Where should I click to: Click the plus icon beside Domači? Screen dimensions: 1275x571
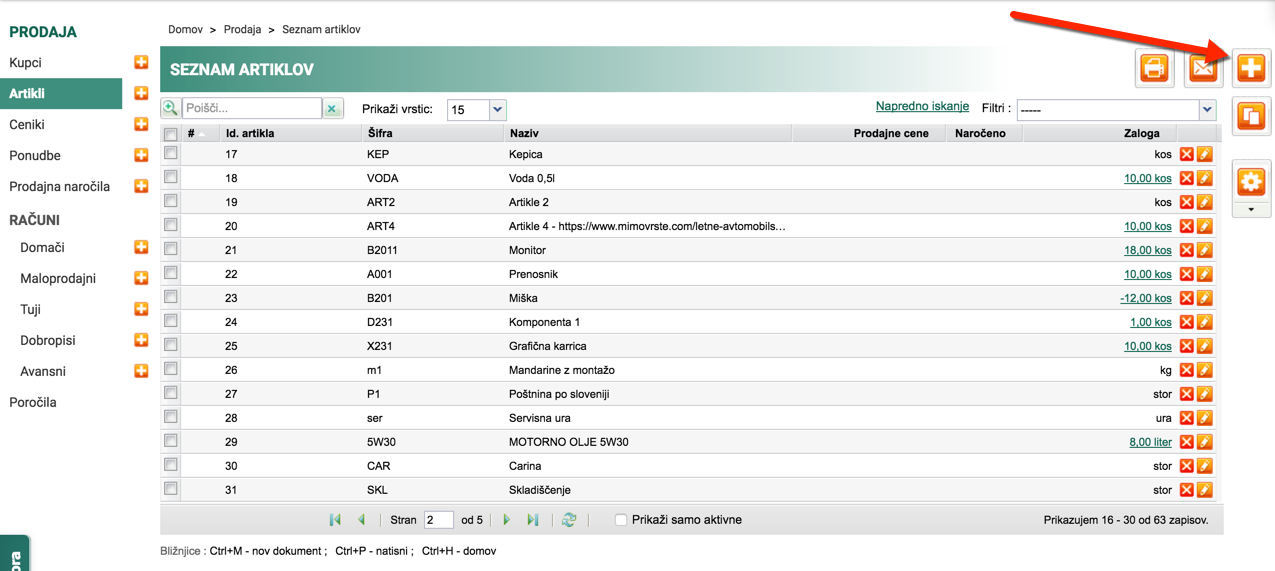[x=141, y=247]
